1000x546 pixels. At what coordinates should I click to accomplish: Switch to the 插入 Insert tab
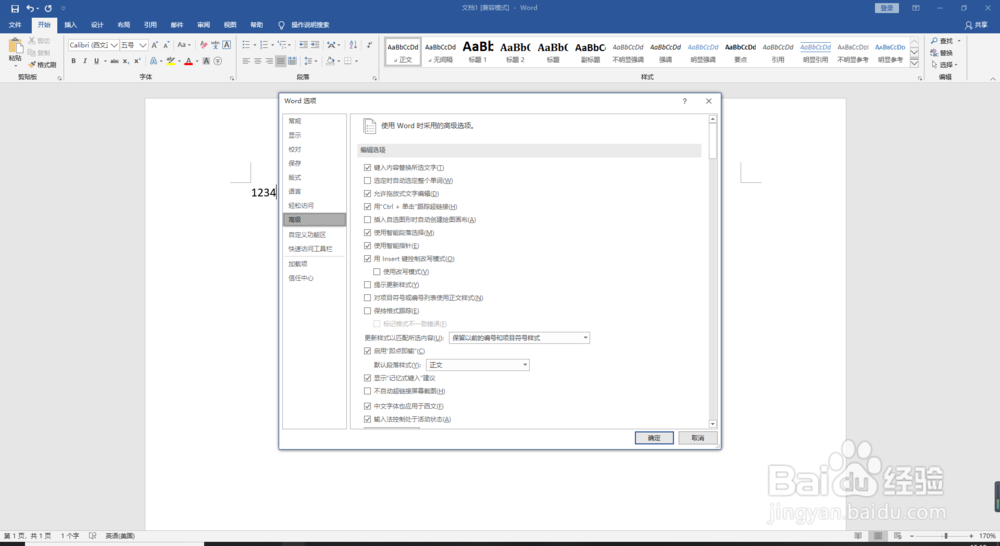[71, 25]
